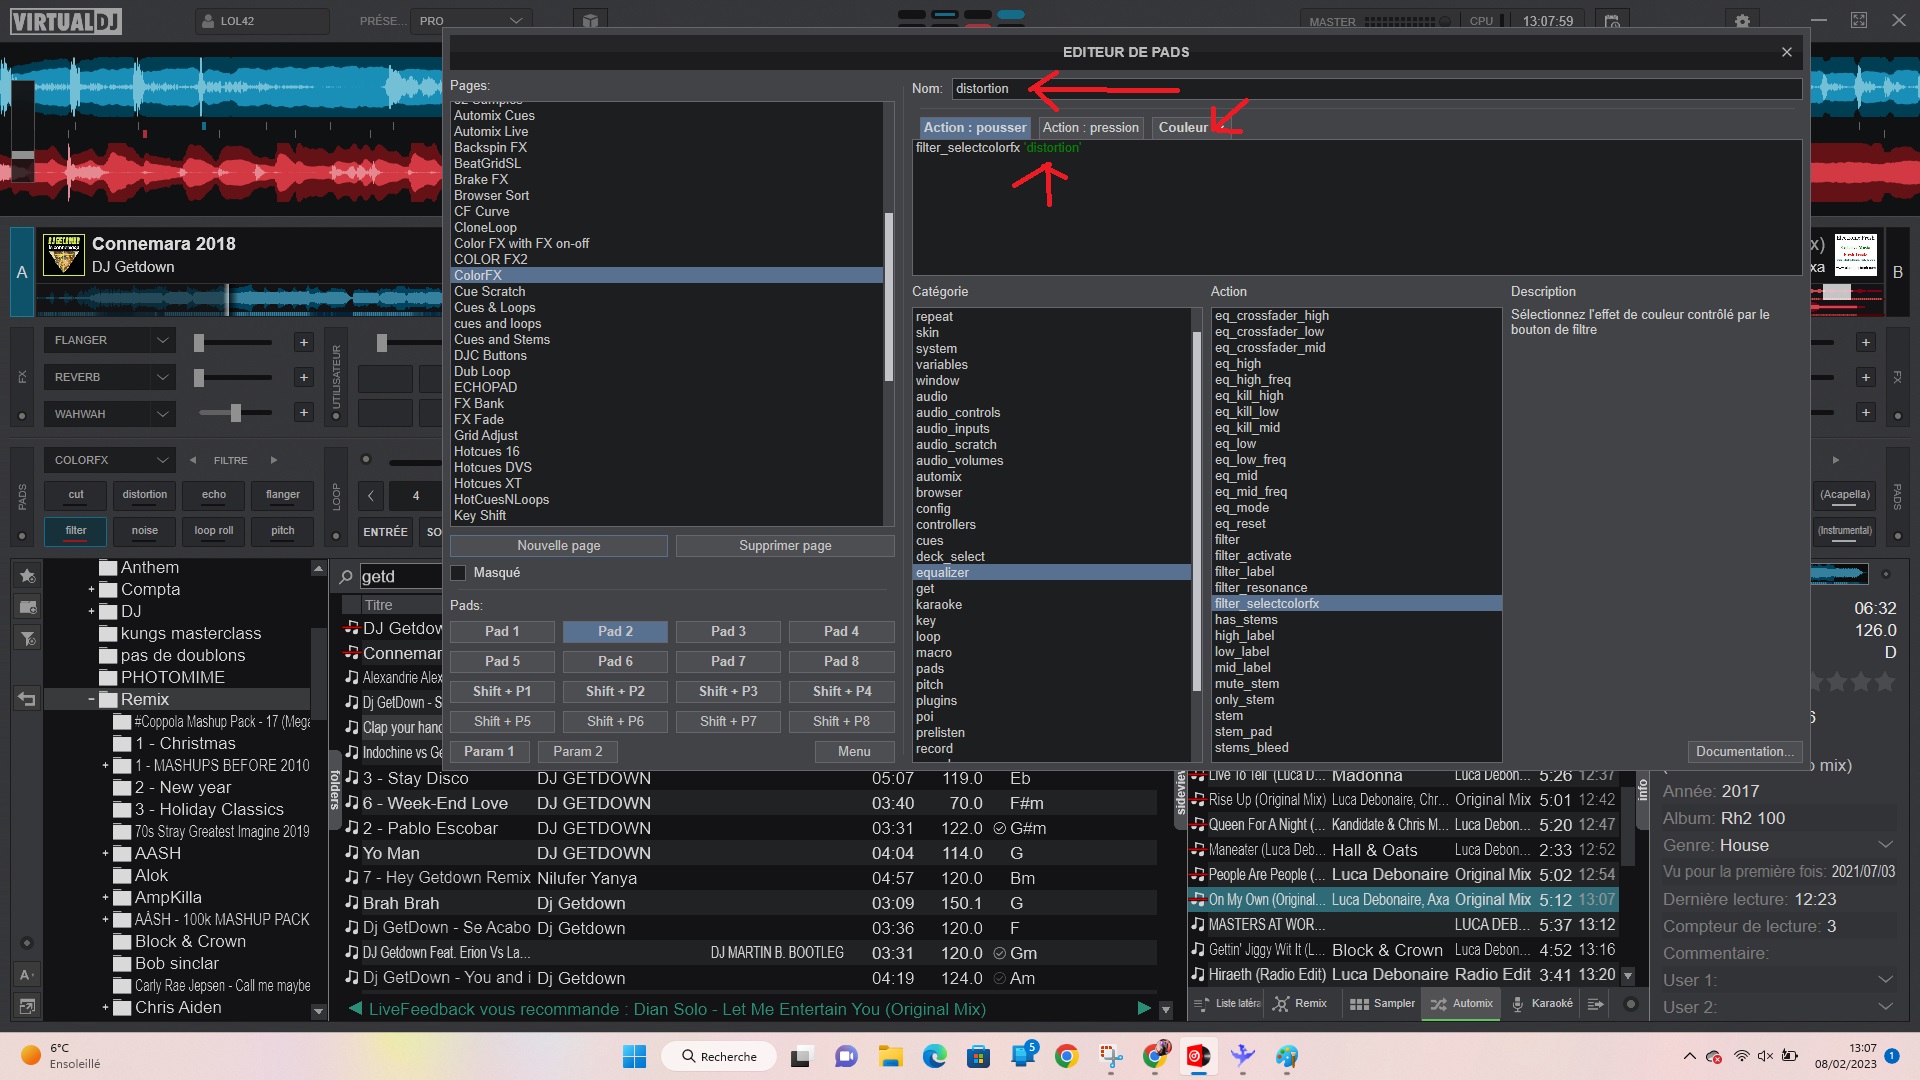Click the VirtualDJ logo
Viewport: 1920px width, 1080px height.
pos(66,21)
